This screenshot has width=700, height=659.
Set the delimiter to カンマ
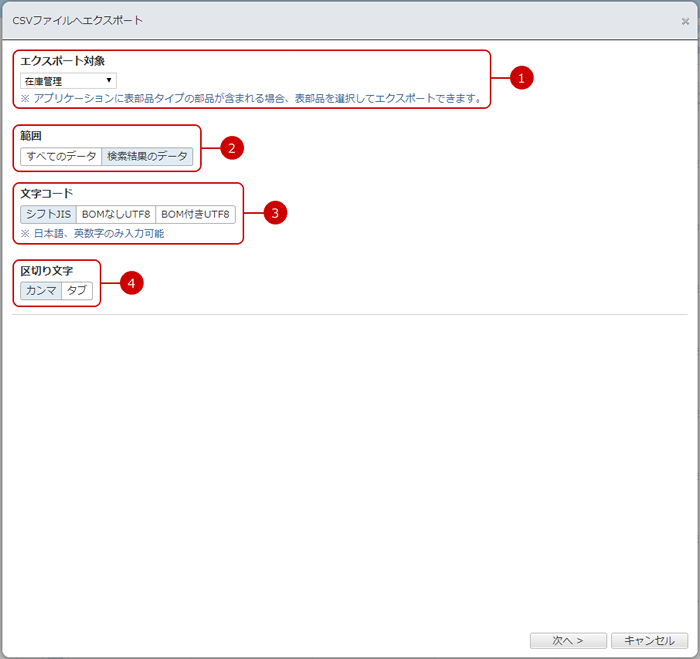[41, 290]
